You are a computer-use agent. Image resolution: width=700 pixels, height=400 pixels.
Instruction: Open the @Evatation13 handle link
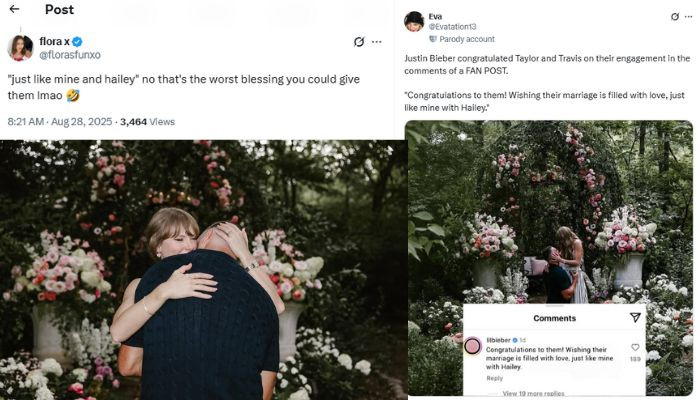[x=453, y=27]
